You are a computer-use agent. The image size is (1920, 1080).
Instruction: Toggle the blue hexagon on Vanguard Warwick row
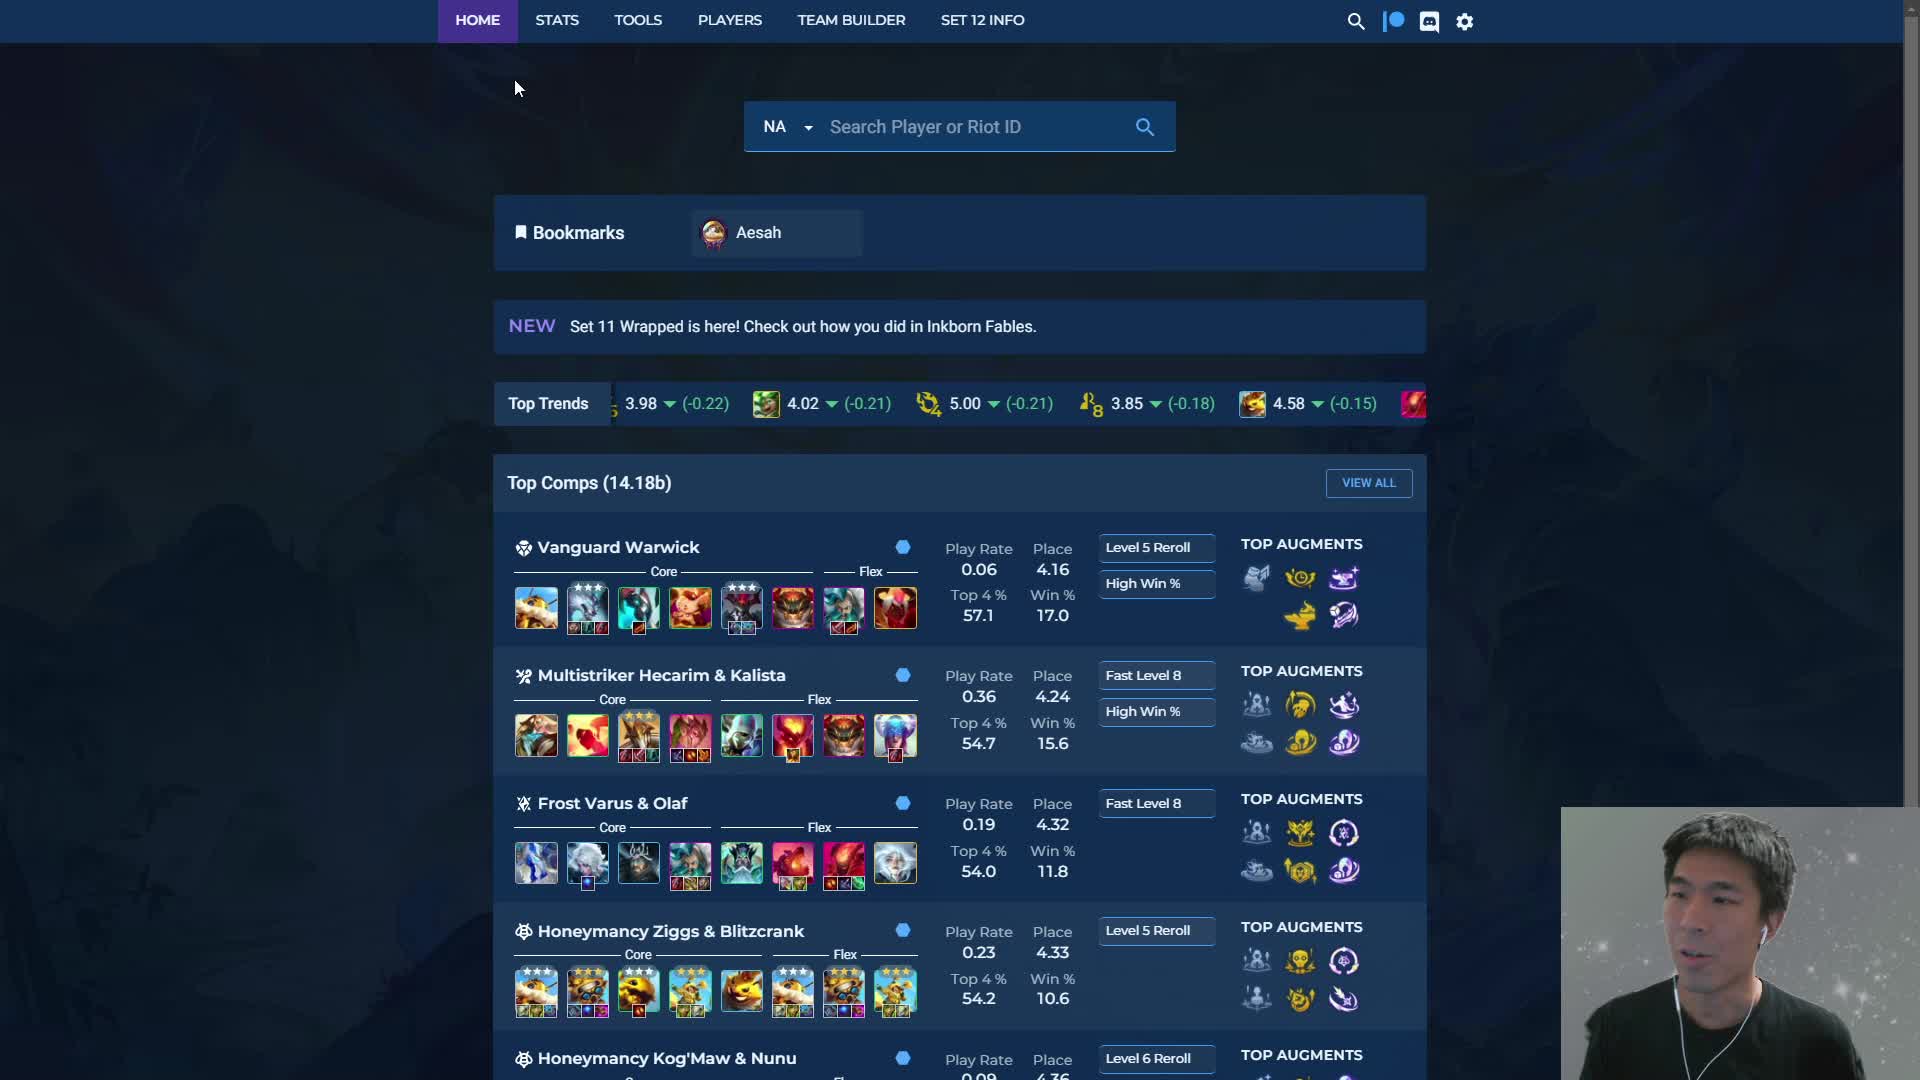[x=903, y=547]
